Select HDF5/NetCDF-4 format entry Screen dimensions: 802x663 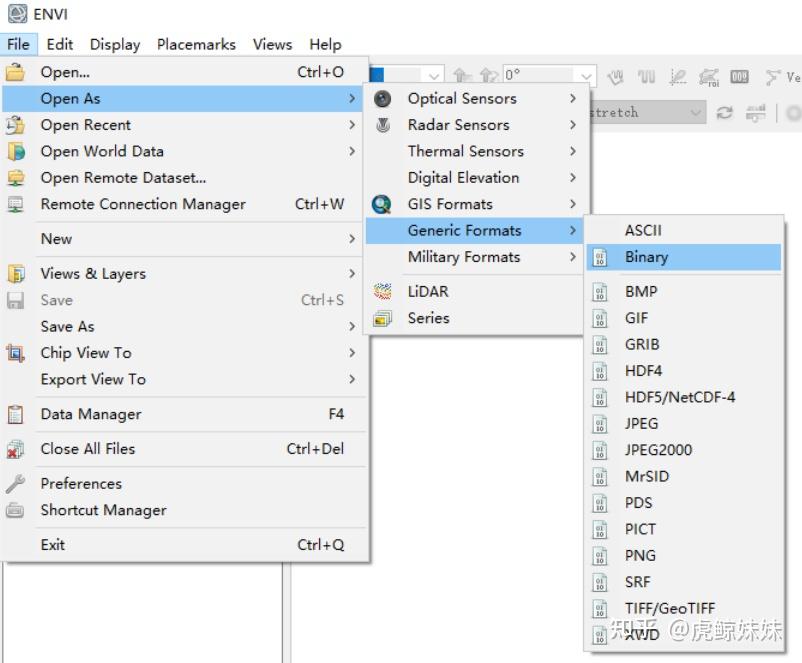point(684,397)
